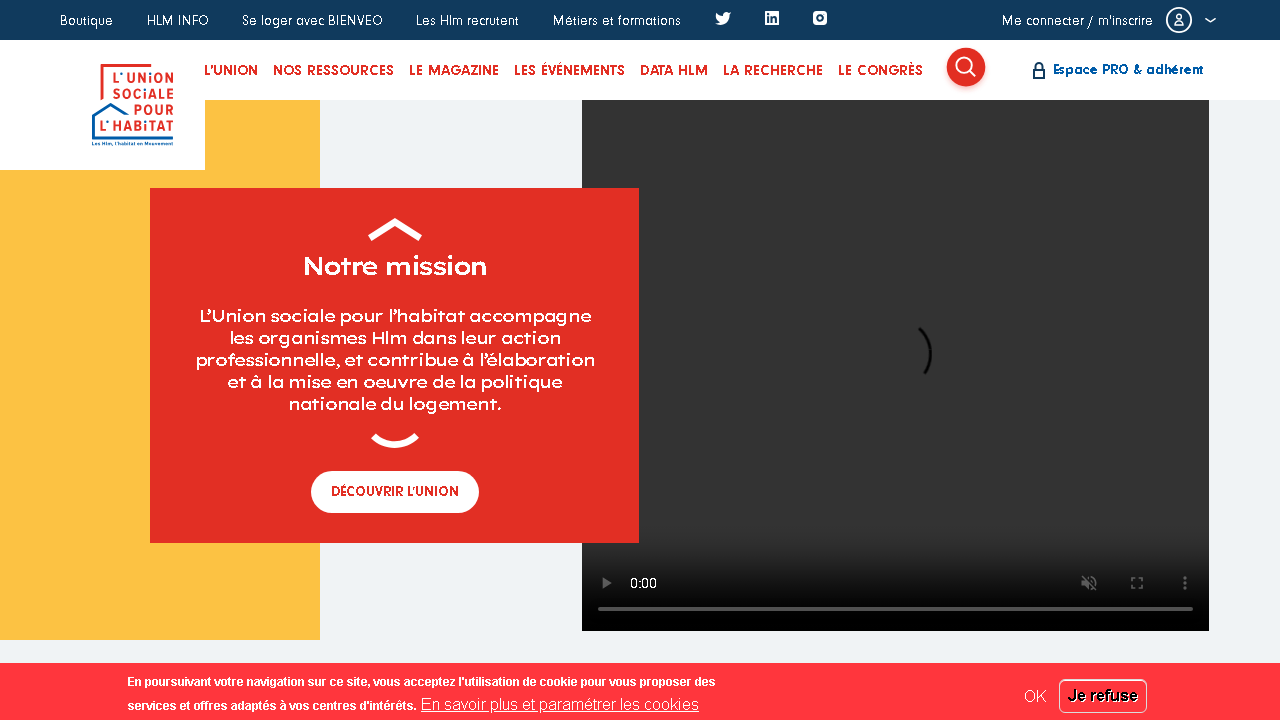This screenshot has height=720, width=1280.
Task: Open Espace PRO & adhérent
Action: (x=1128, y=70)
